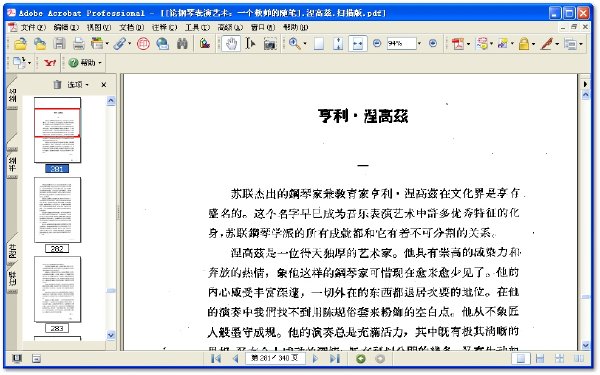Click thumbnail panel scroll down arrow
This screenshot has width=600, height=375.
(111, 335)
